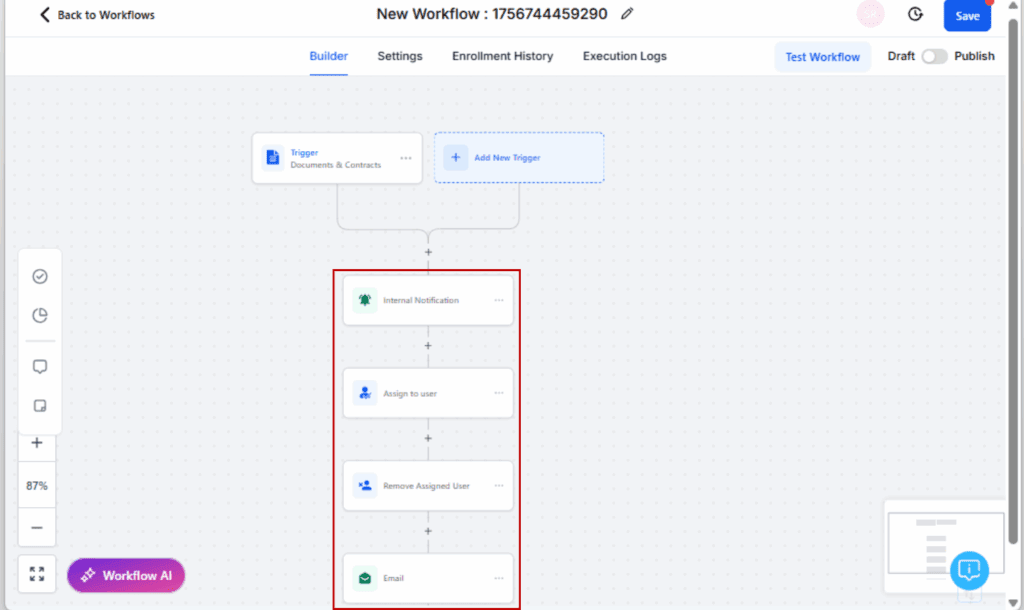
Task: Go Back to Workflows
Action: click(106, 14)
